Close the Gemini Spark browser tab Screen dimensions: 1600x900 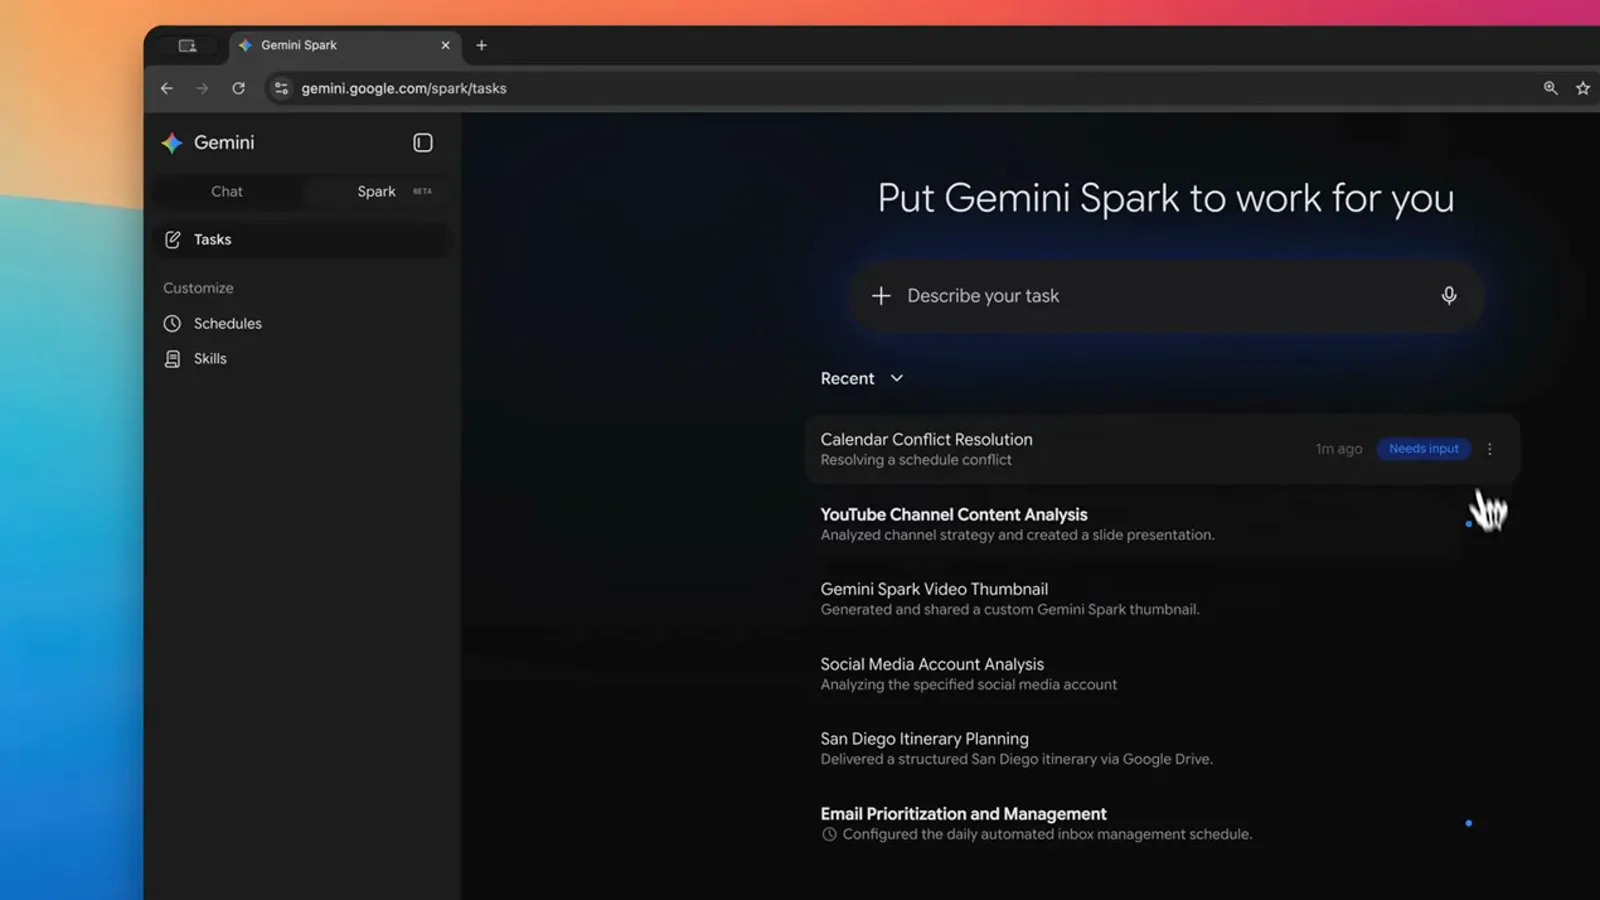click(x=446, y=45)
